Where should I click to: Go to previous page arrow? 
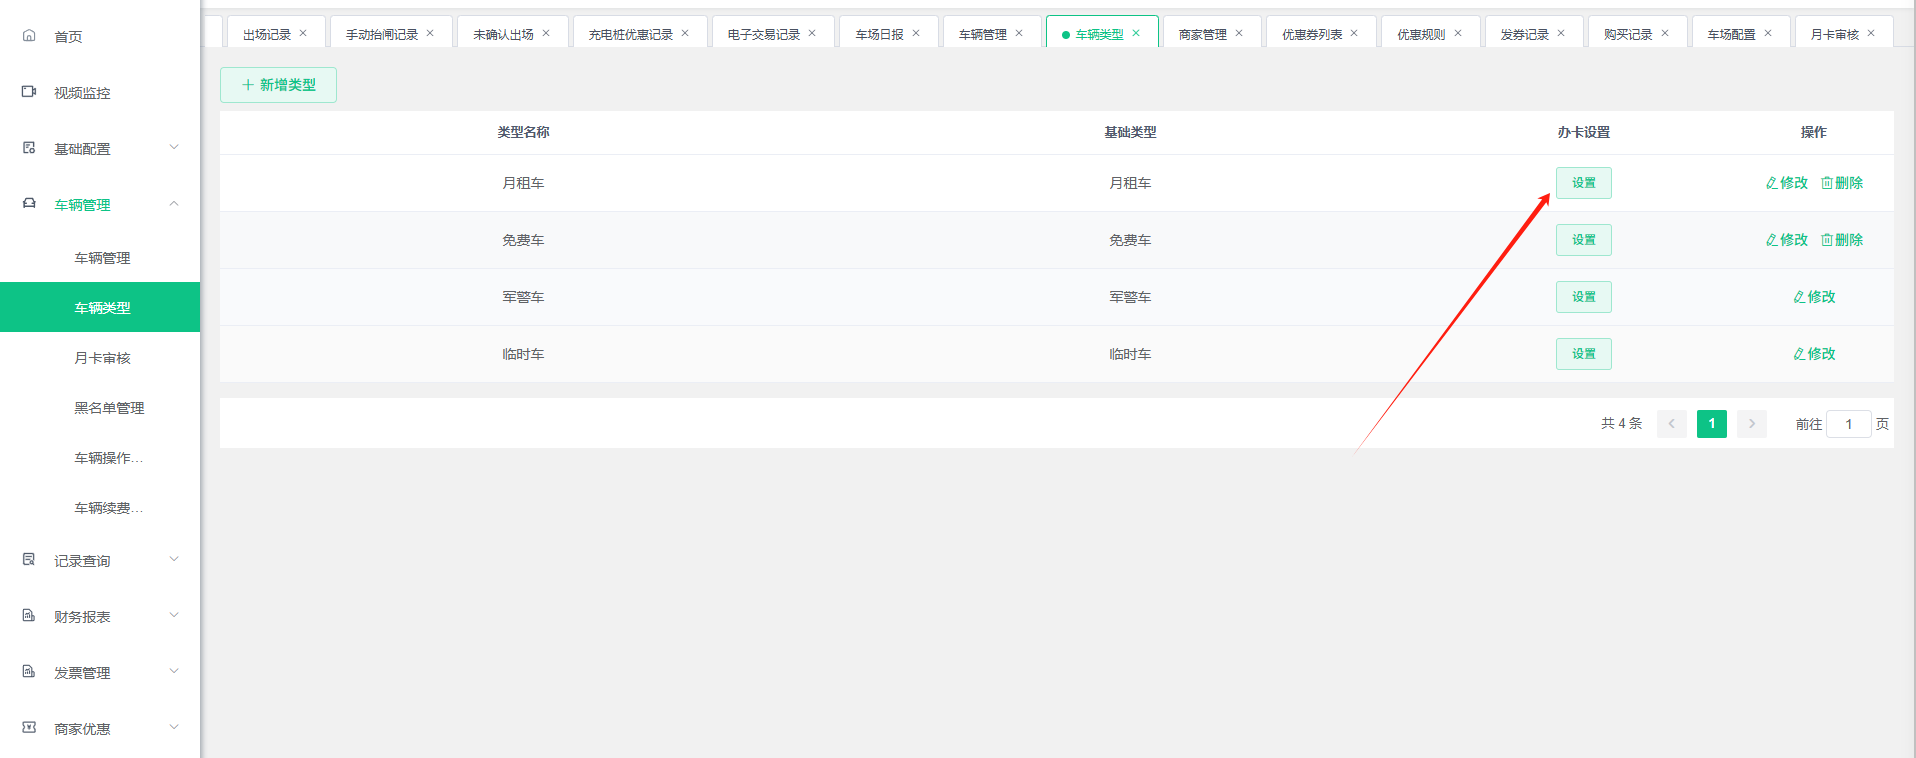coord(1672,424)
